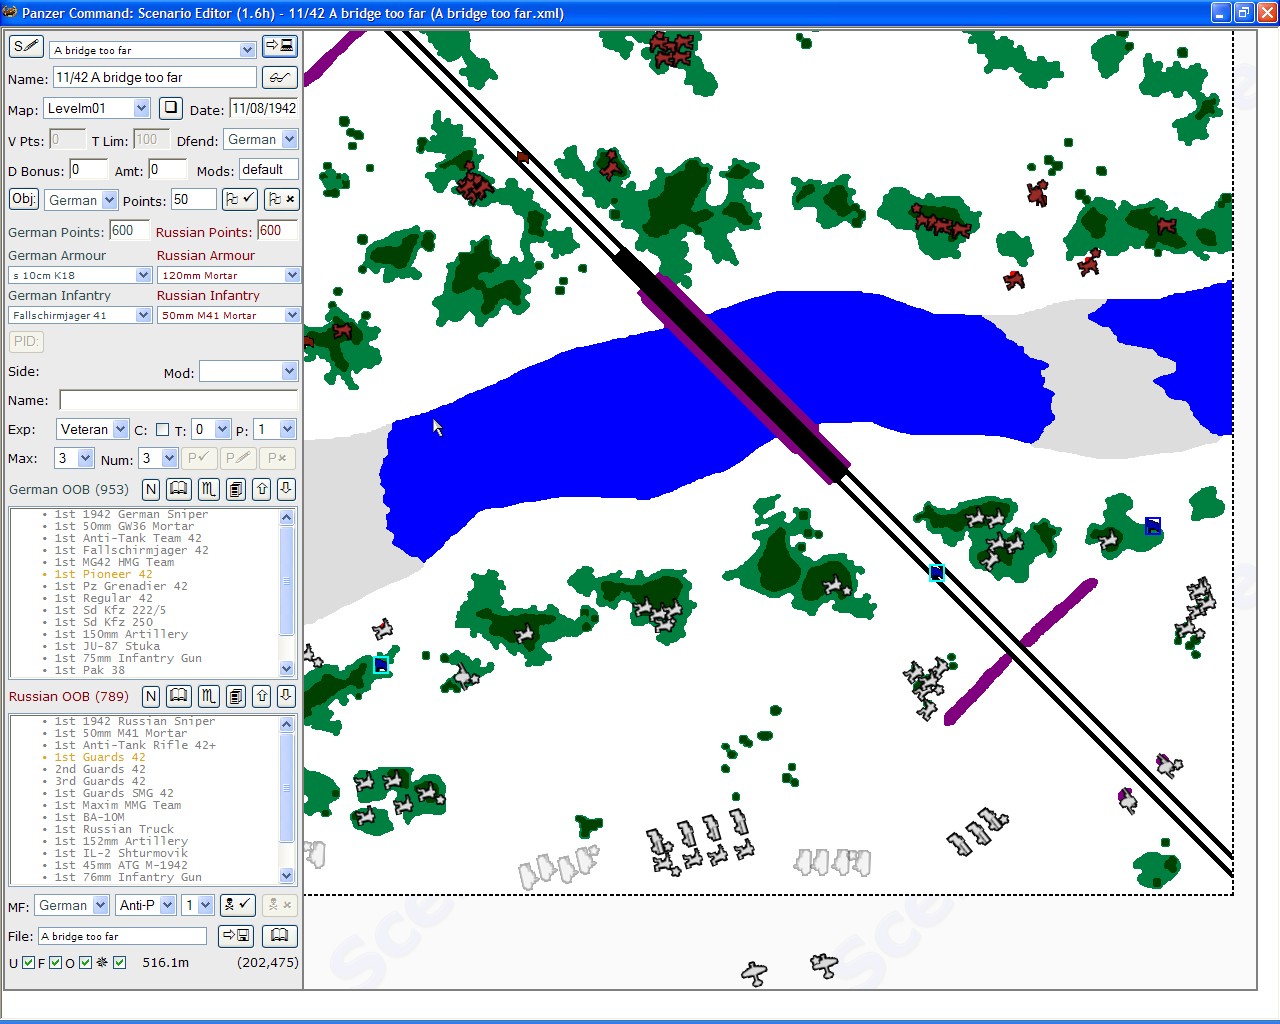Open the Russian Infantry 50mm M41 Mortar dropdown
1280x1024 pixels.
click(x=292, y=315)
